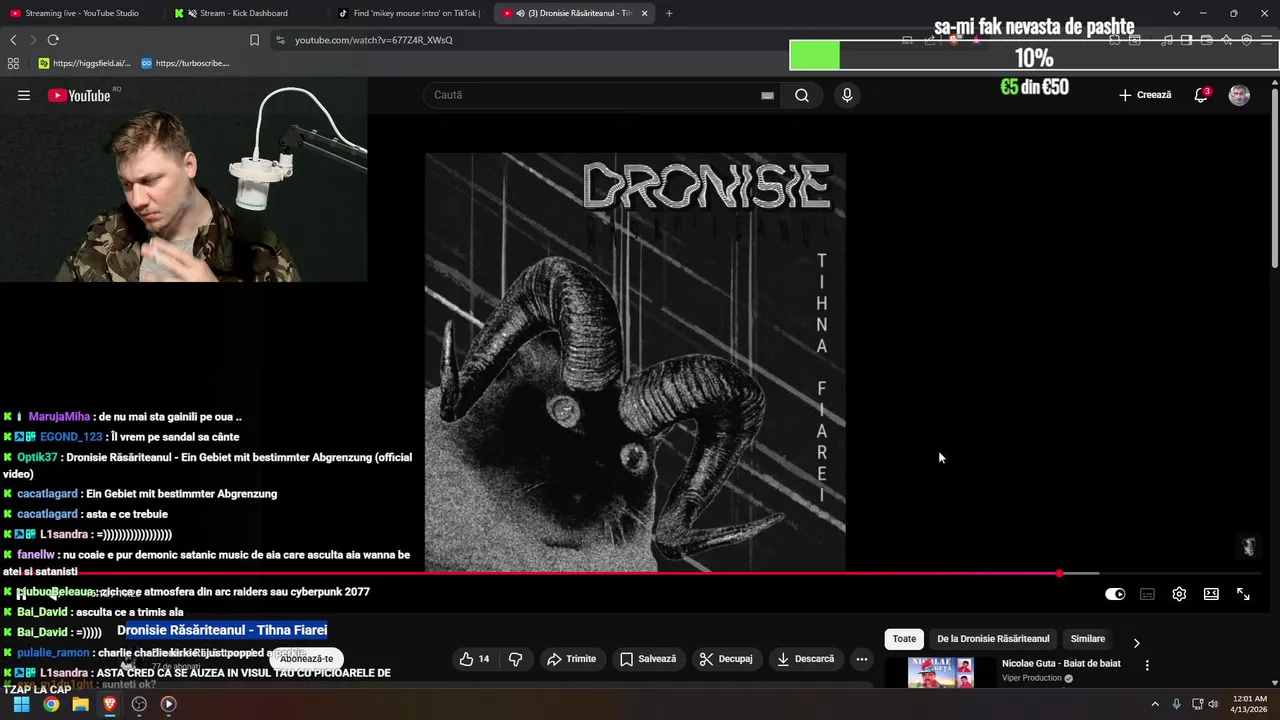Viewport: 1280px width, 720px height.
Task: Open clock showing 12:01 AM
Action: [1249, 704]
